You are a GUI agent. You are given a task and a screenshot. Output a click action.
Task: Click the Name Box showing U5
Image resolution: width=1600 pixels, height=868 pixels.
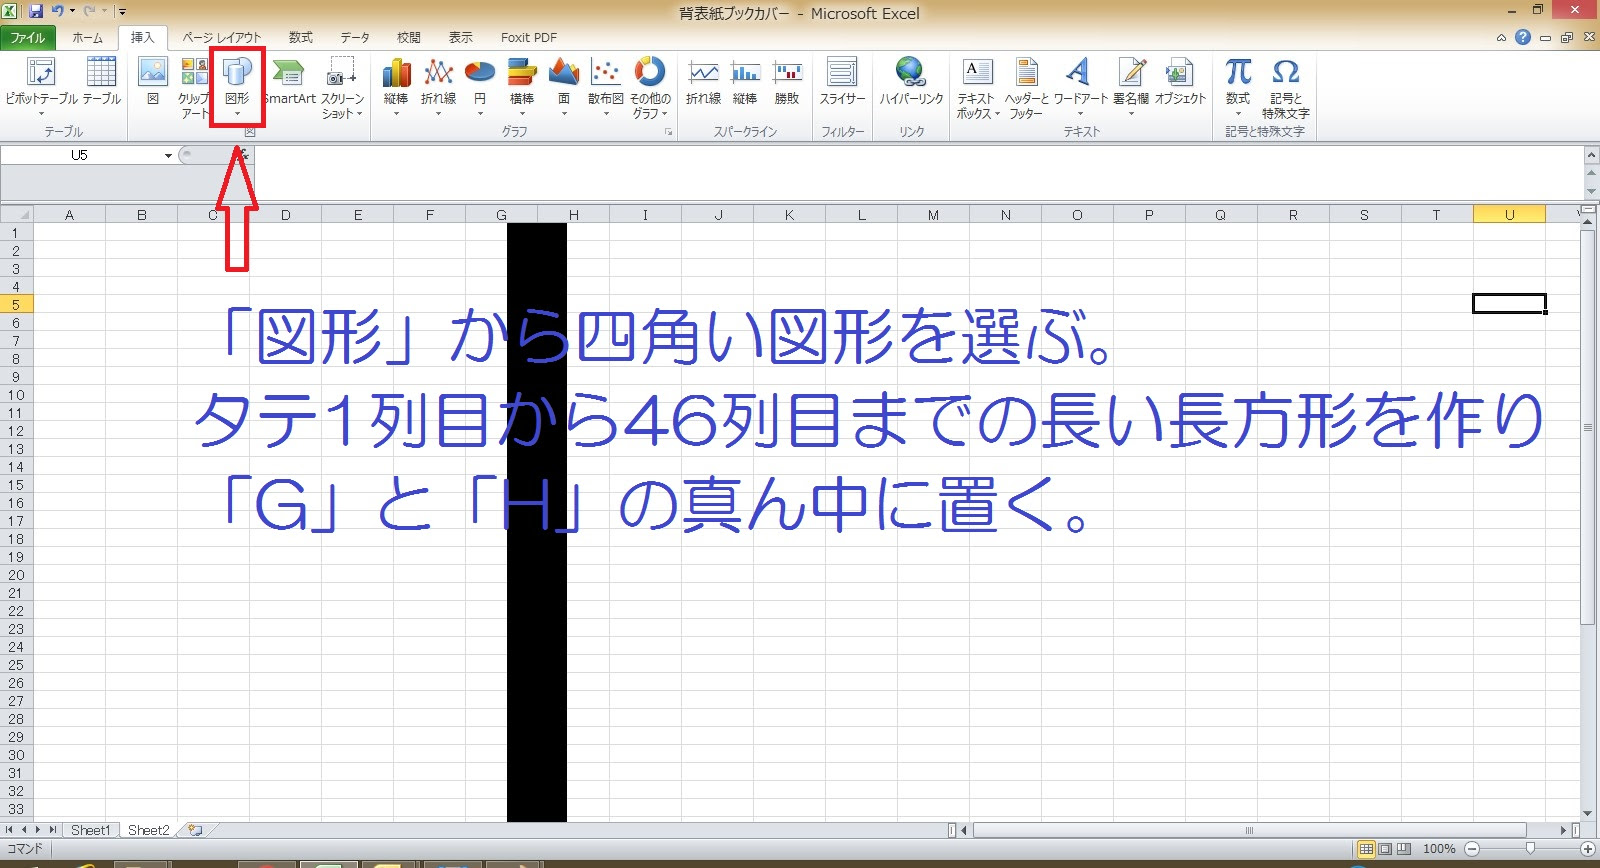80,155
